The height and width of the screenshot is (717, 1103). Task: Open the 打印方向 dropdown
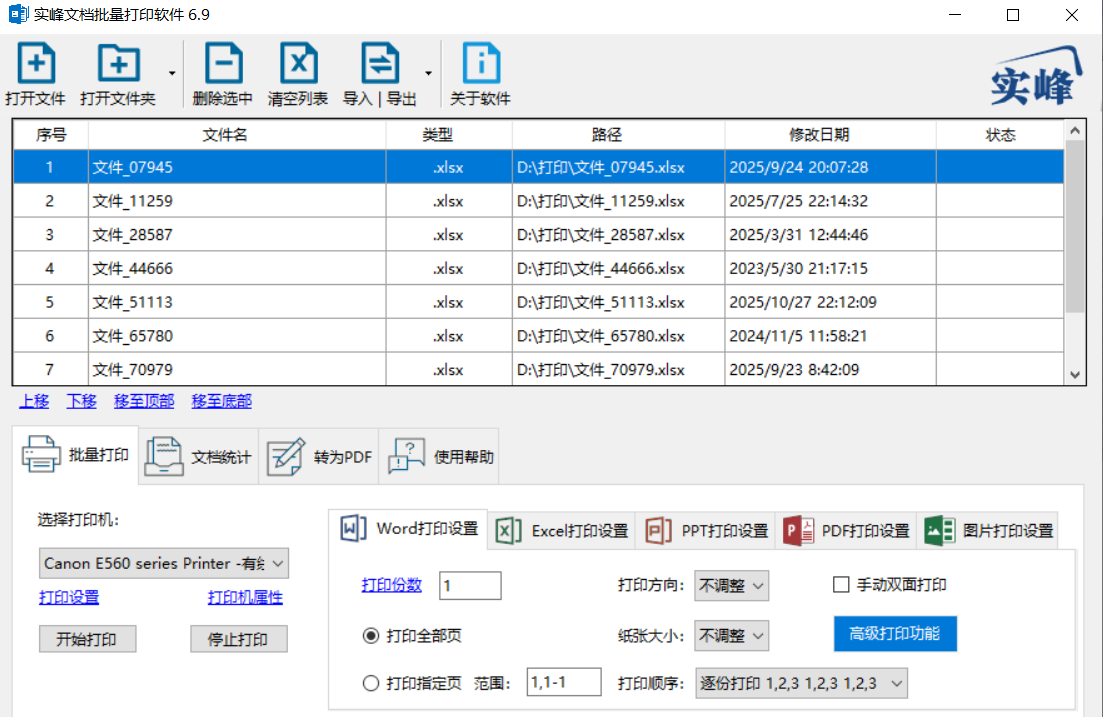coord(732,585)
